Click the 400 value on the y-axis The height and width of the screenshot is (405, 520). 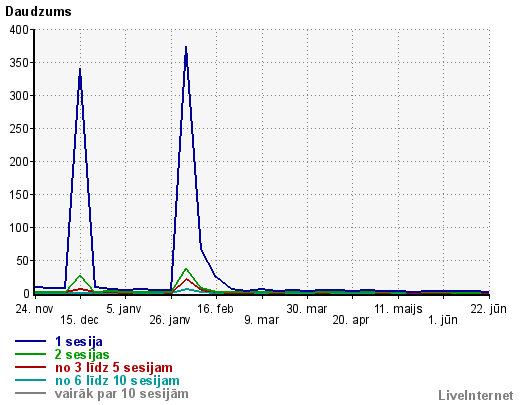pos(19,30)
